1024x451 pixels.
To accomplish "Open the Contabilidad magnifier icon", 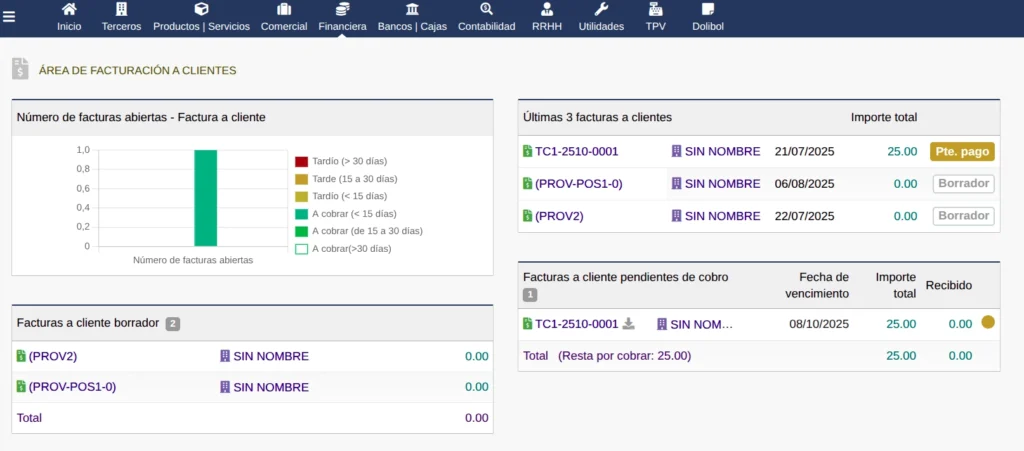I will [486, 9].
